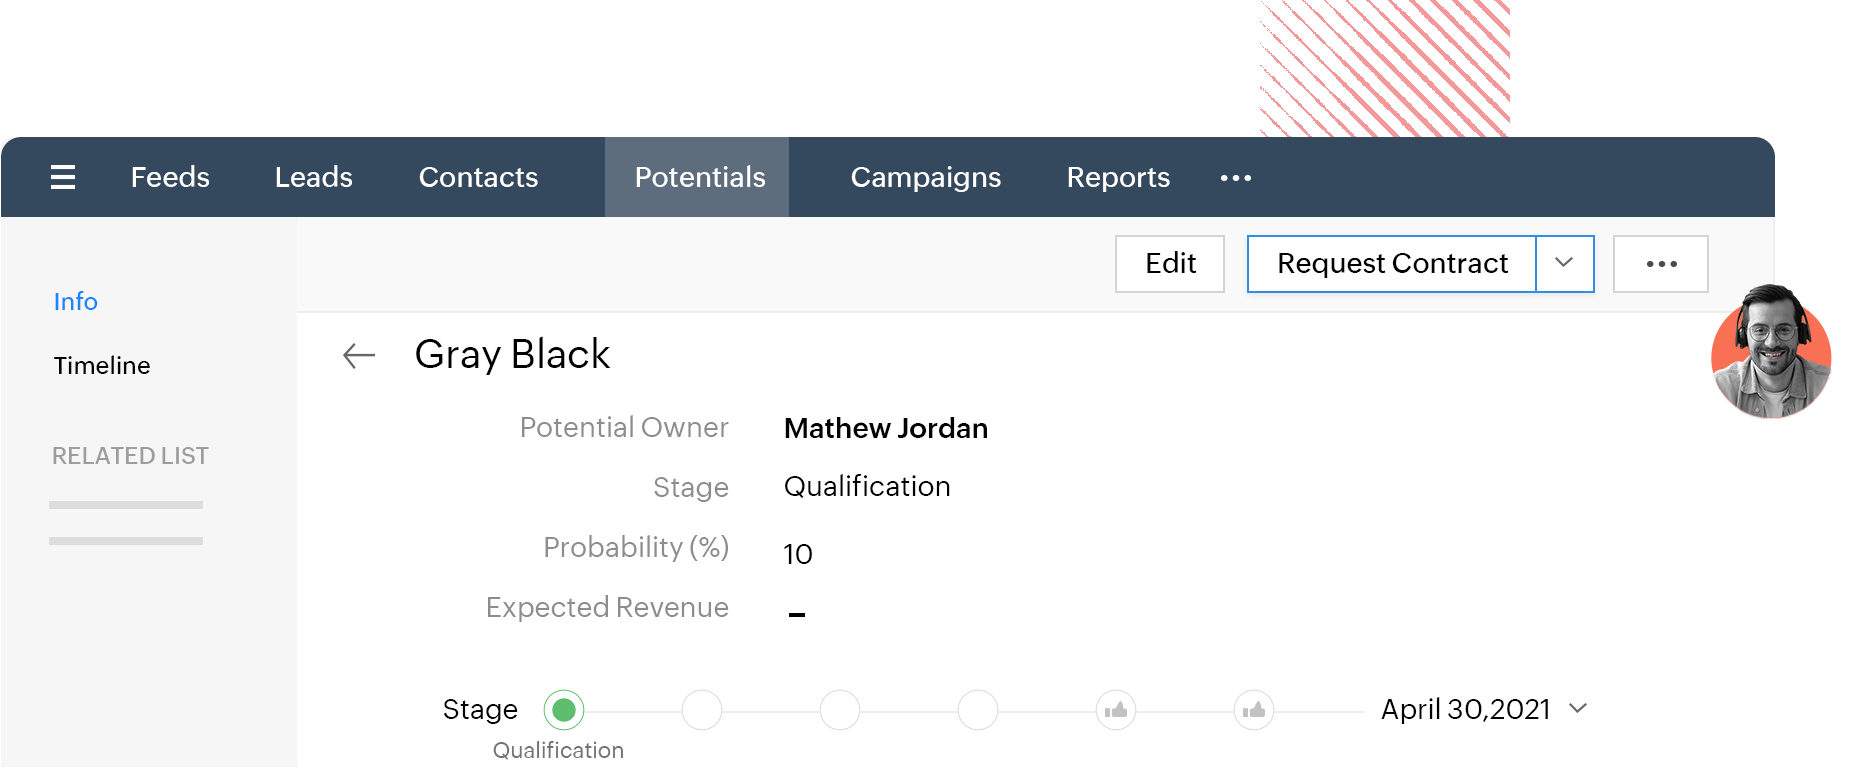The height and width of the screenshot is (768, 1861).
Task: Select the green Qualification stage circle
Action: point(564,710)
